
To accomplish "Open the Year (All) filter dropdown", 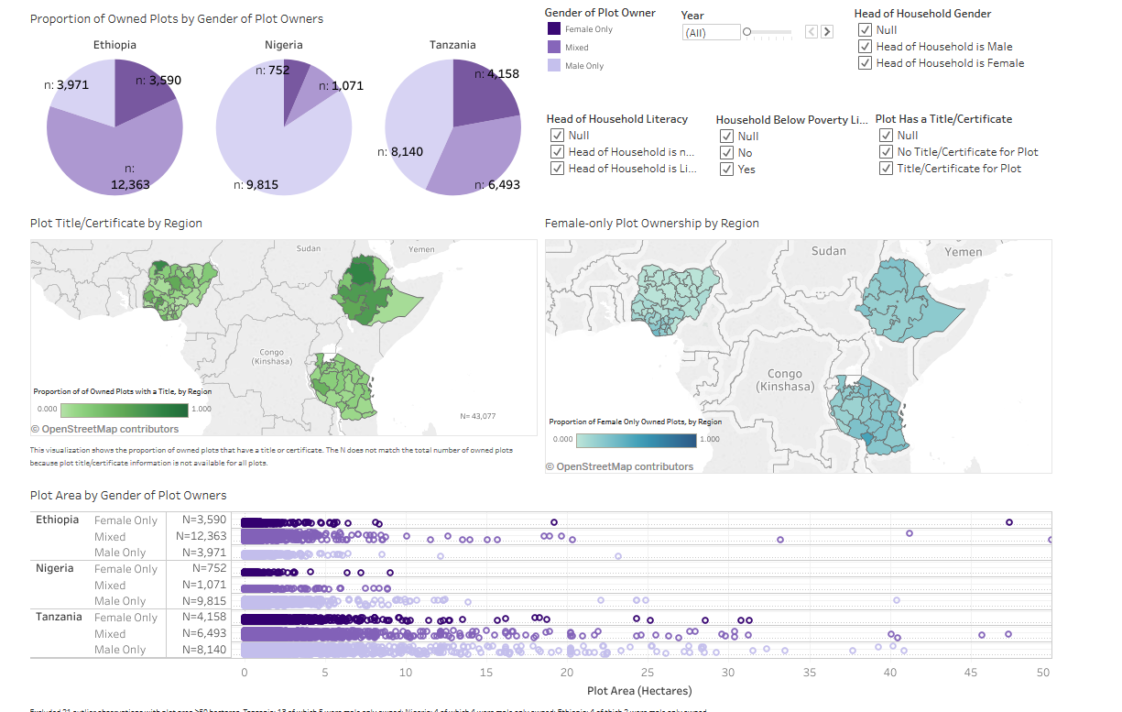I will pyautogui.click(x=711, y=31).
